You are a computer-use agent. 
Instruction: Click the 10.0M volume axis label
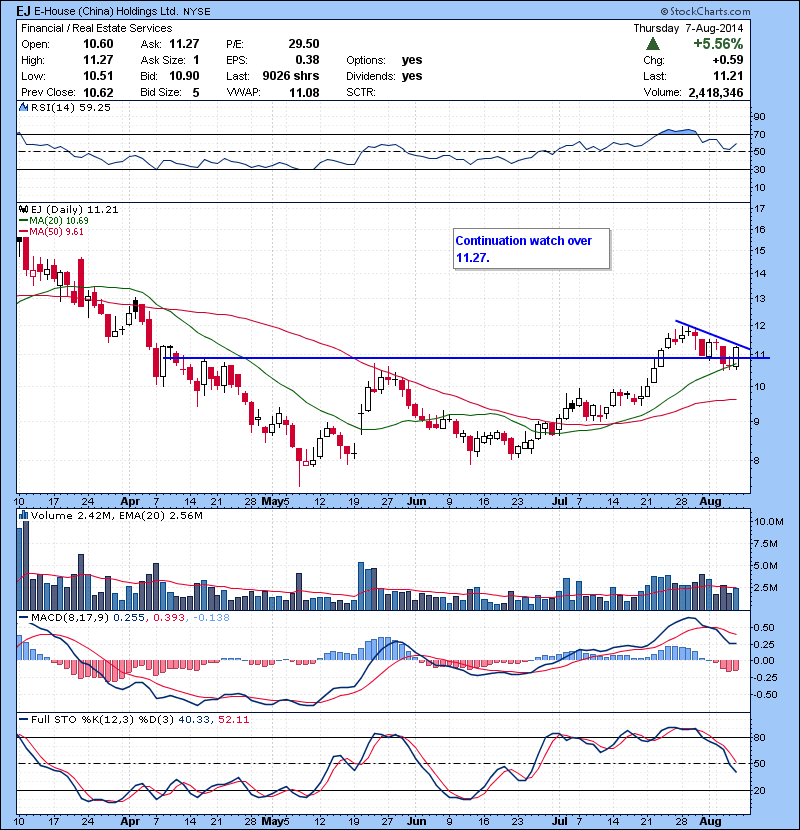pos(769,521)
